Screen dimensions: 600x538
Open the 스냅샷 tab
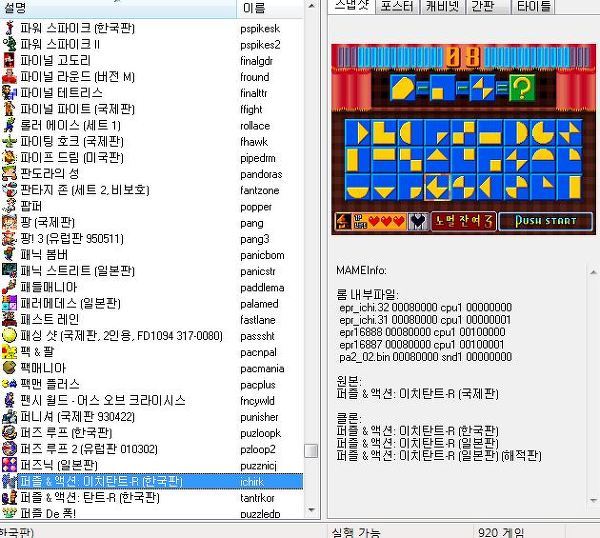tap(351, 6)
